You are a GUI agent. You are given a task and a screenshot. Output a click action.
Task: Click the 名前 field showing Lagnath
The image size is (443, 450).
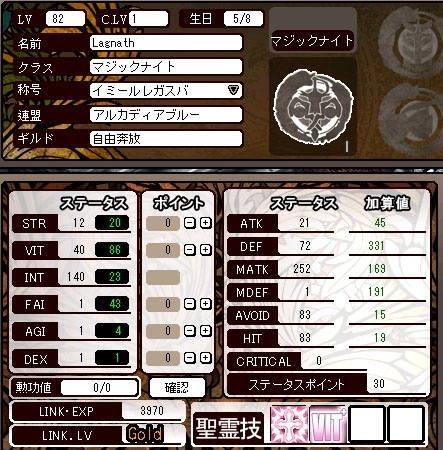click(x=166, y=43)
